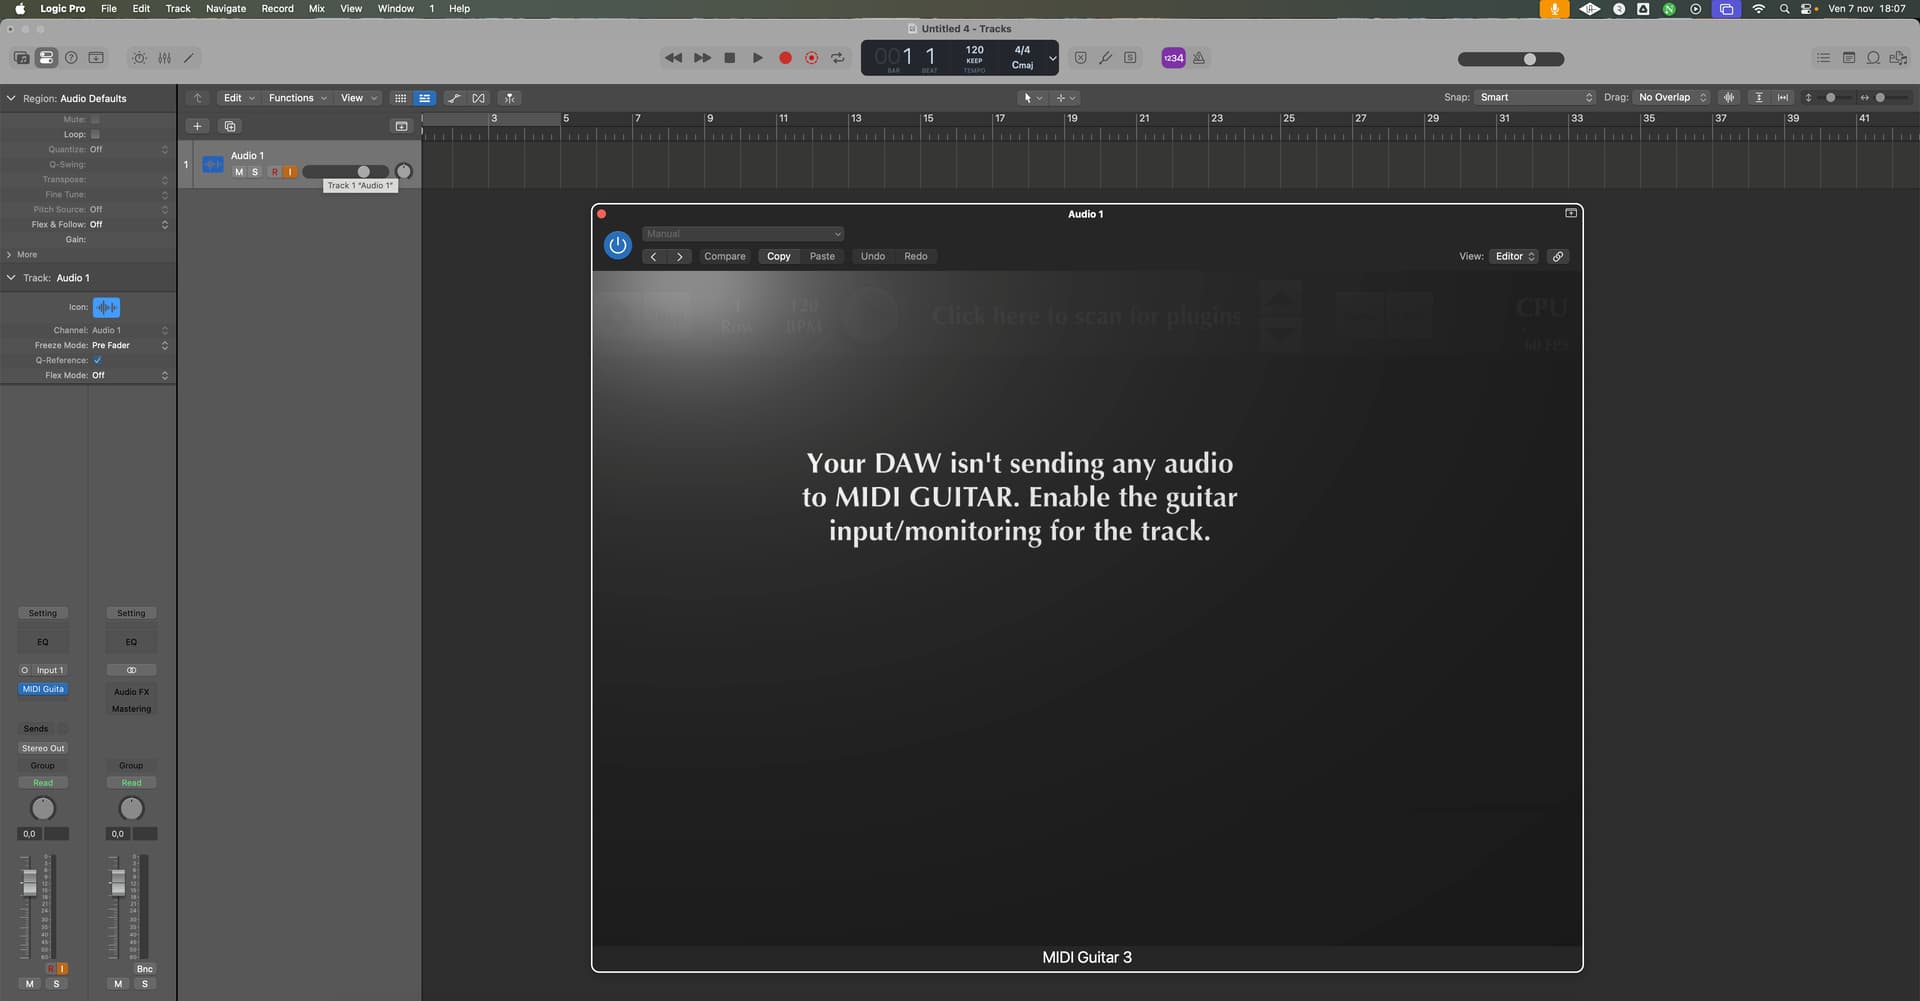The width and height of the screenshot is (1920, 1001).
Task: Click the Audio 1 track volume slider
Action: [x=345, y=172]
